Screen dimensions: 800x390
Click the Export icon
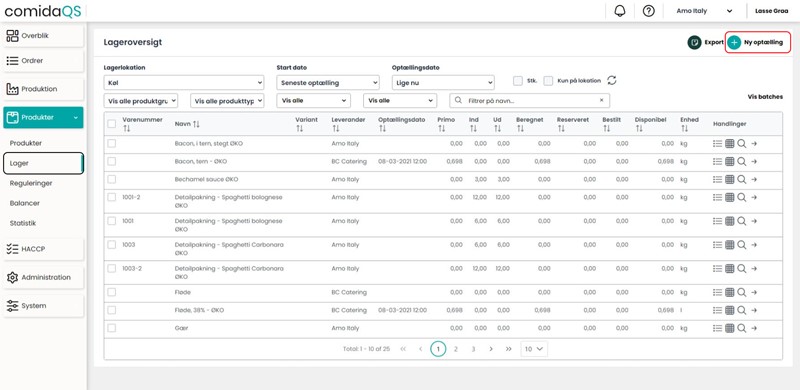pos(694,42)
